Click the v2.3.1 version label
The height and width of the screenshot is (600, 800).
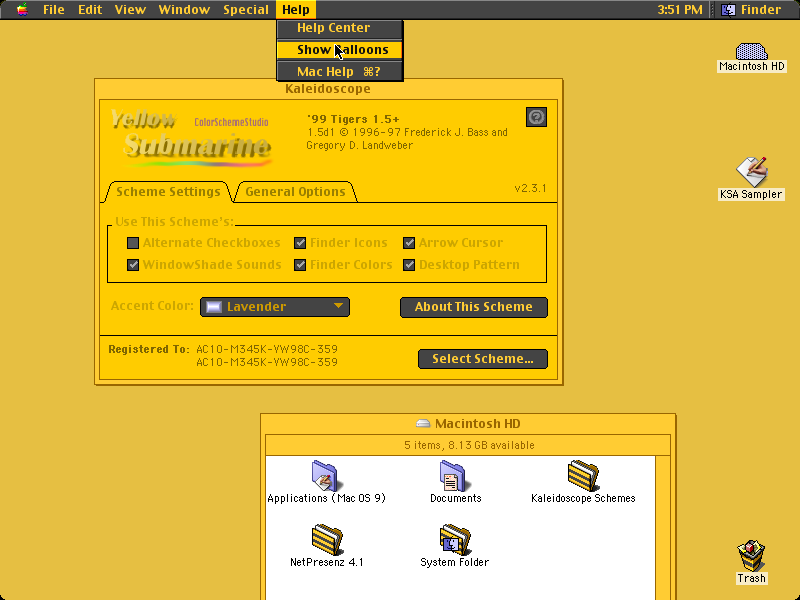(x=531, y=188)
